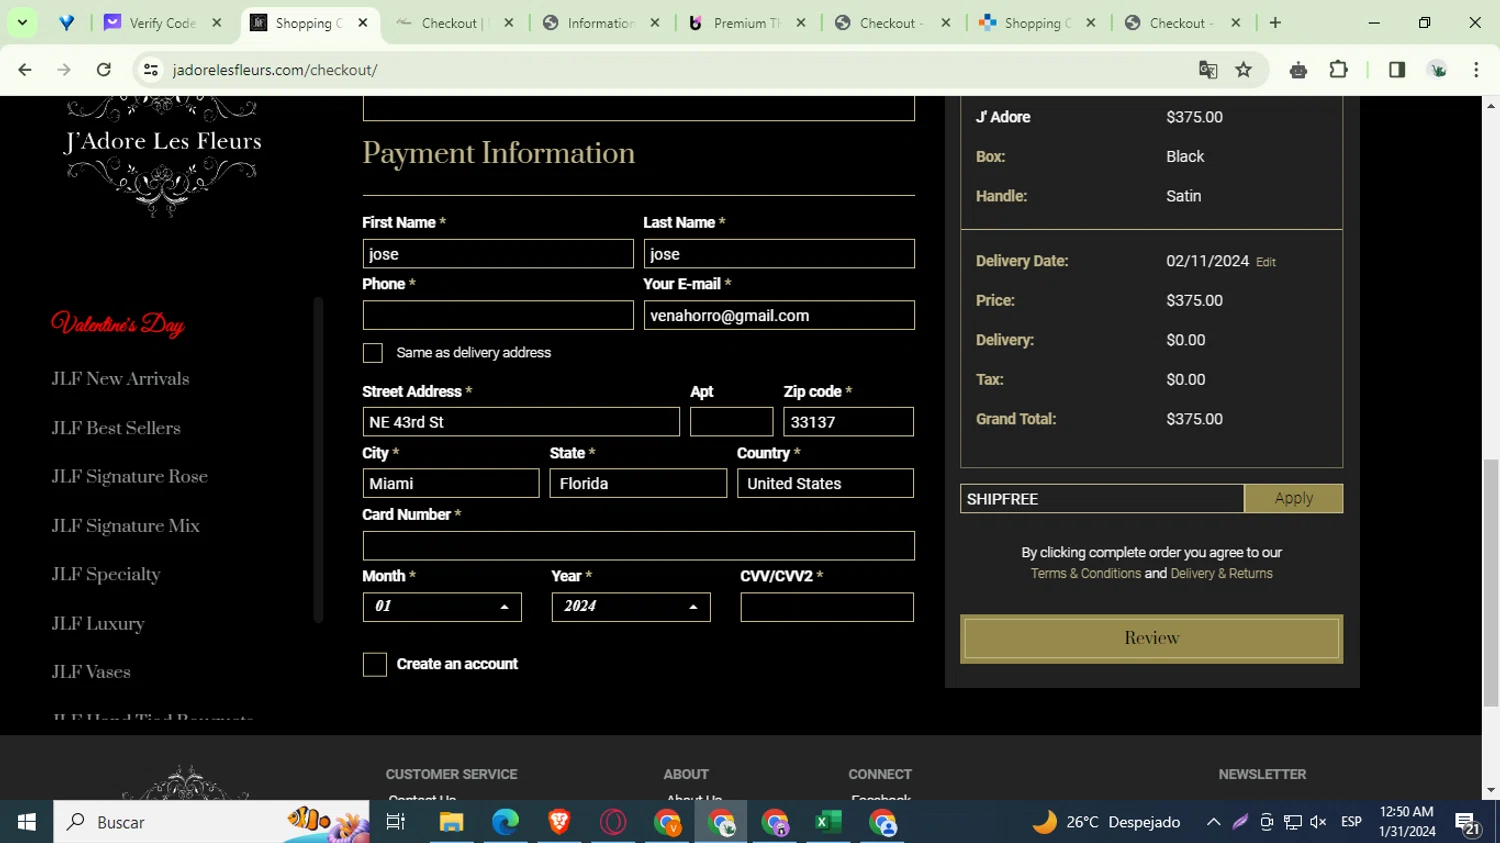Click the CVV/CVV2 field
The image size is (1500, 843).
click(x=827, y=607)
